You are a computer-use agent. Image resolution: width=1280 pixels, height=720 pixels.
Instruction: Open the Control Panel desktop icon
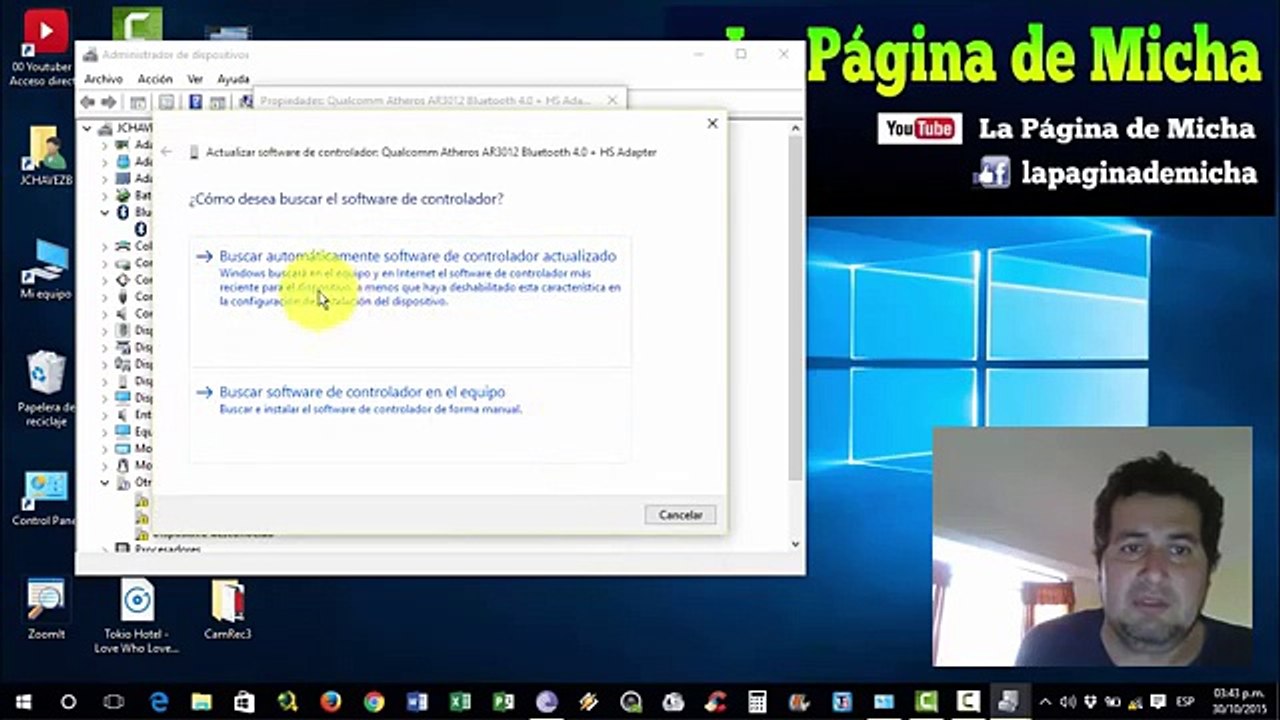pos(45,498)
